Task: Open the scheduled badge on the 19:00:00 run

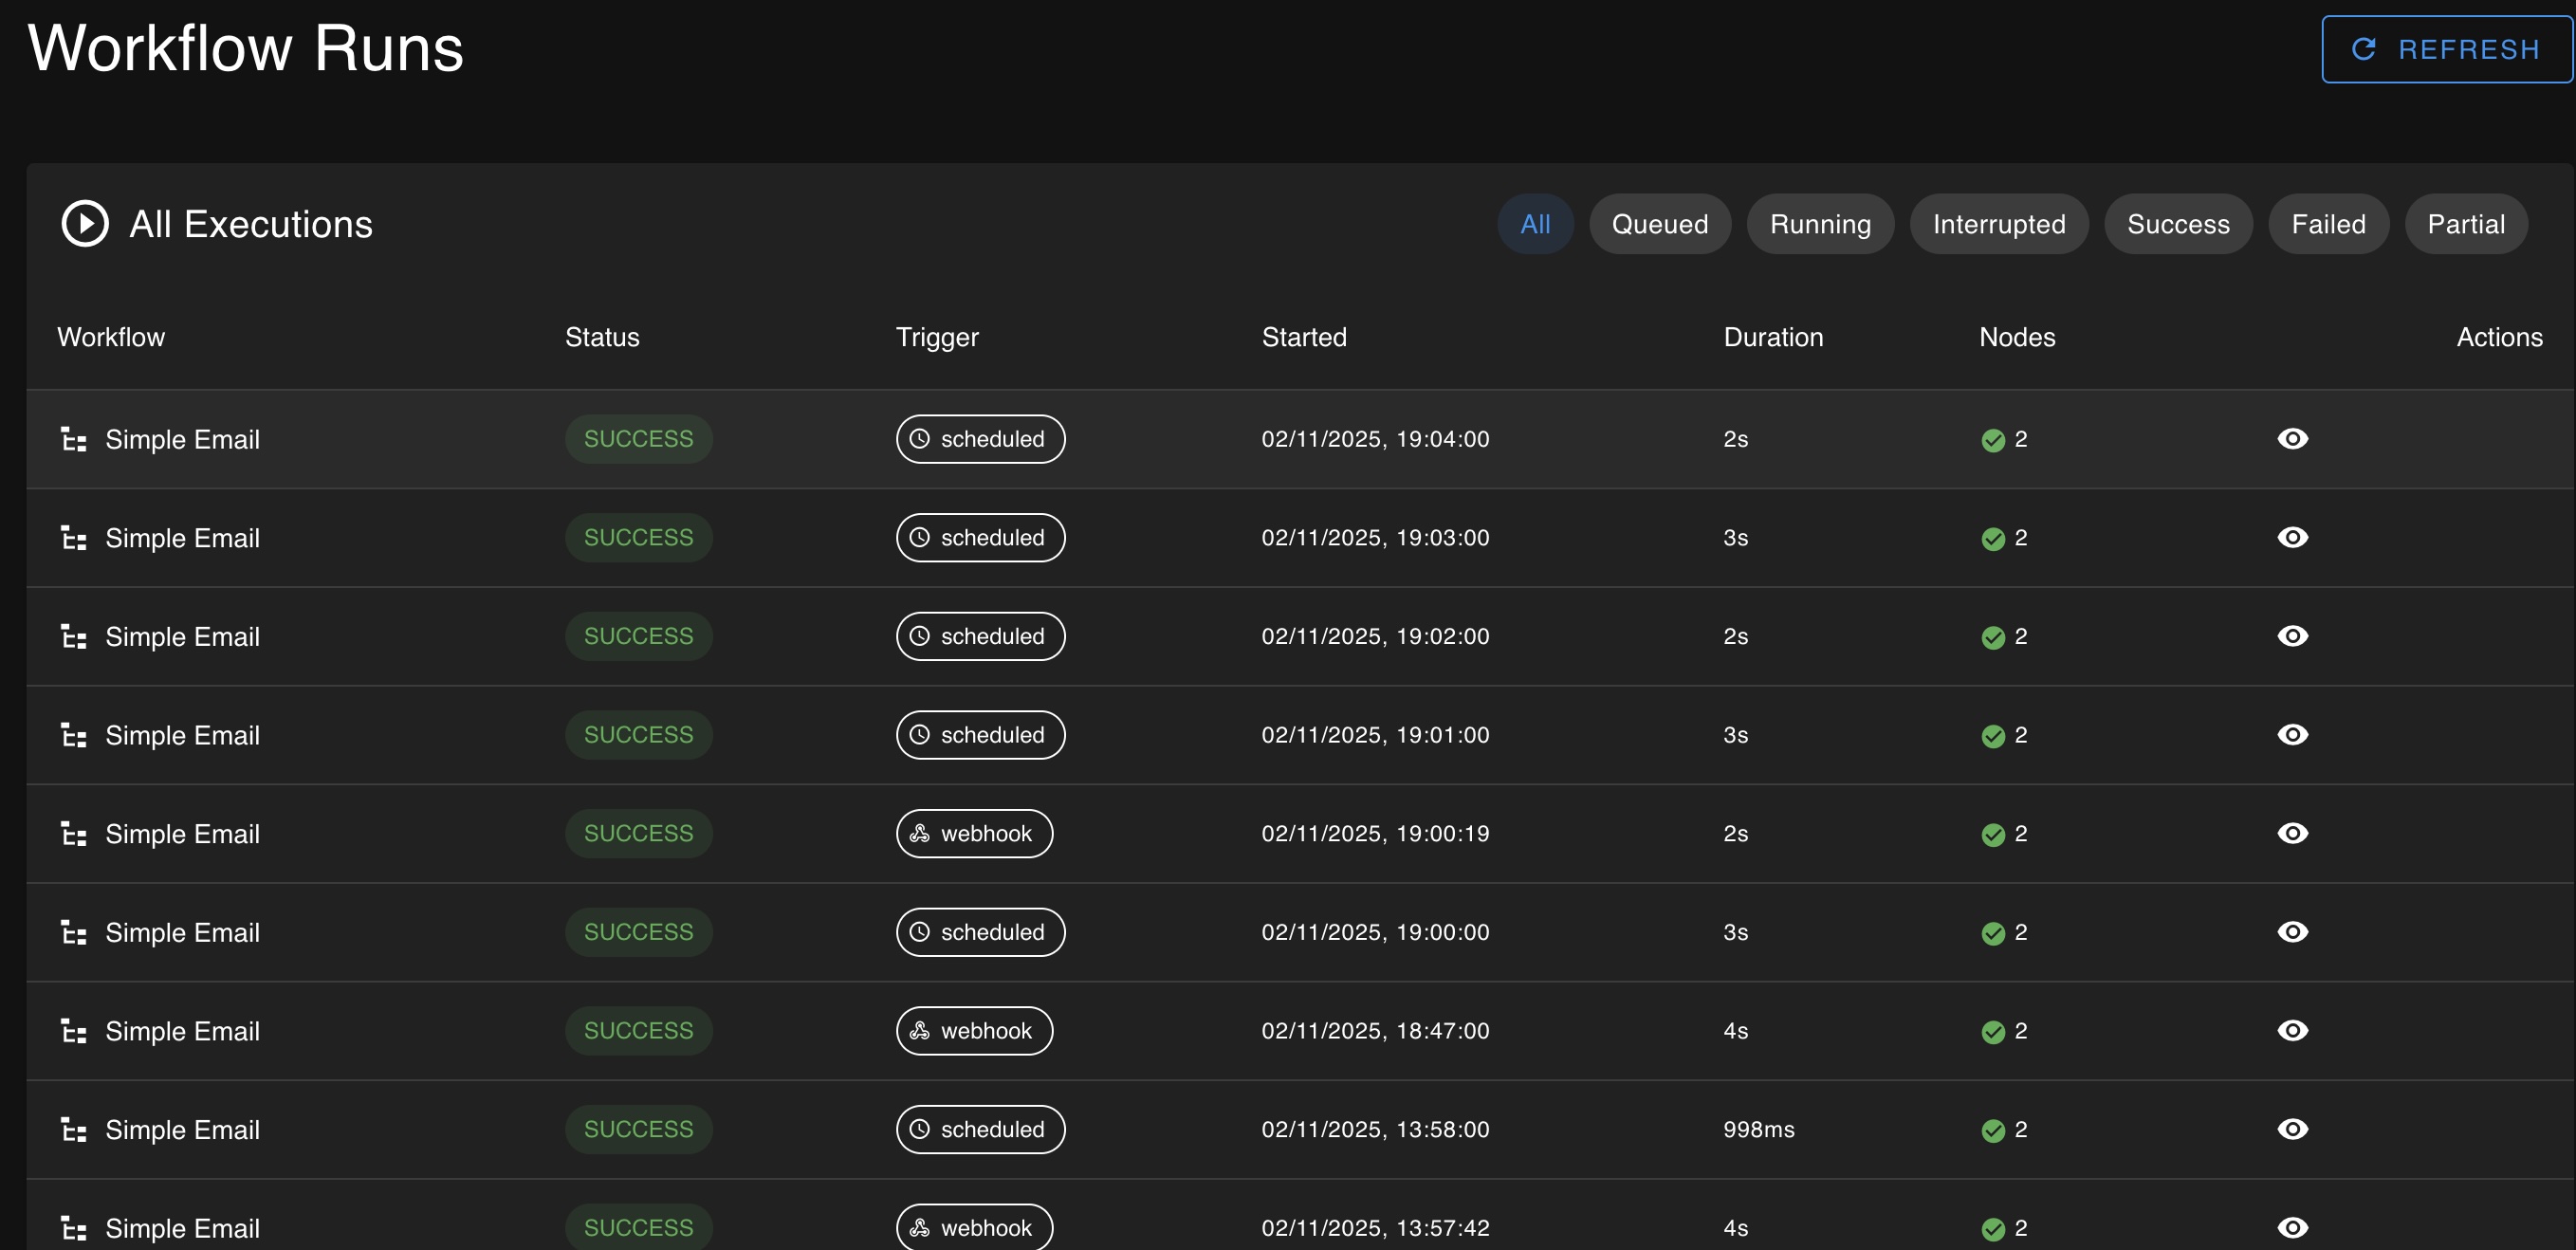Action: [x=980, y=932]
